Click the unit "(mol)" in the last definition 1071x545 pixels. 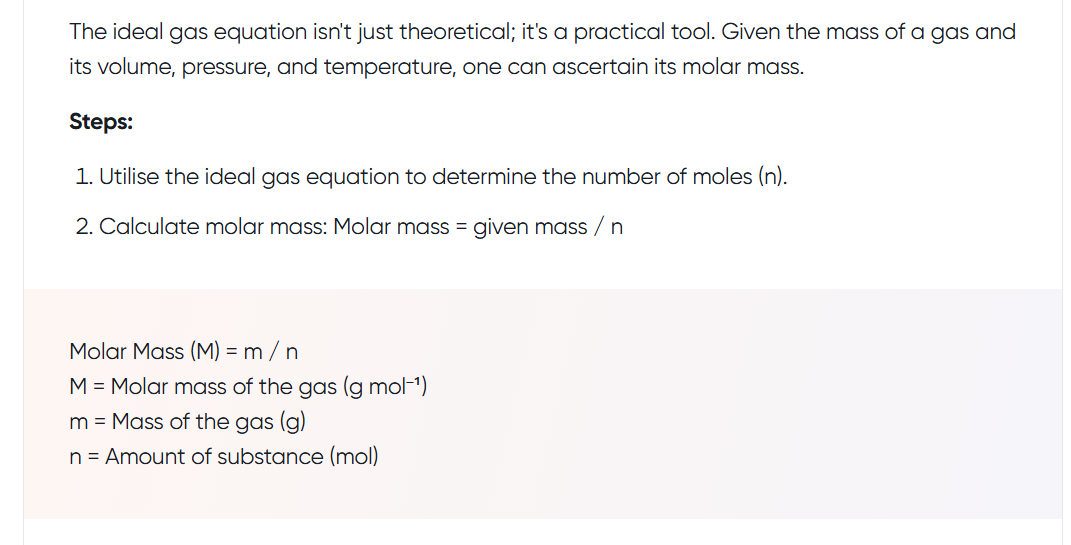[x=354, y=457]
